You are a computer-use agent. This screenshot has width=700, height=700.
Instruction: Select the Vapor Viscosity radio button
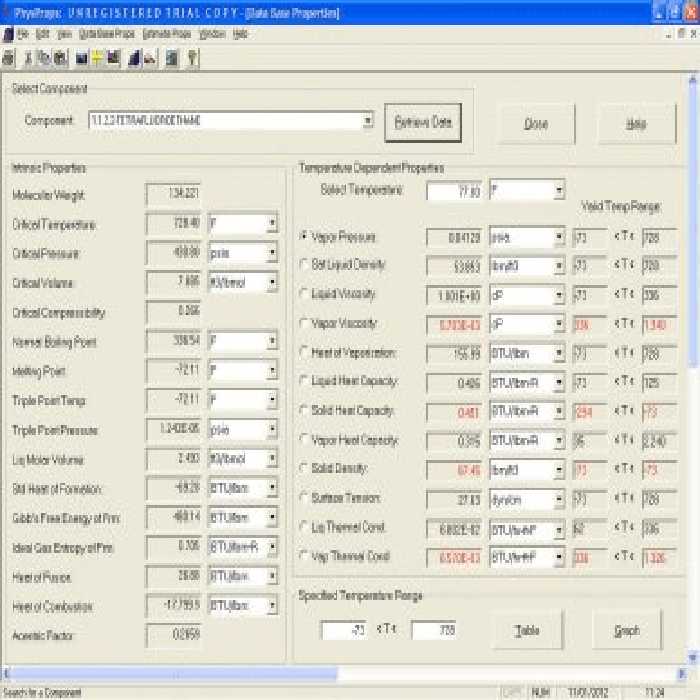(x=304, y=323)
